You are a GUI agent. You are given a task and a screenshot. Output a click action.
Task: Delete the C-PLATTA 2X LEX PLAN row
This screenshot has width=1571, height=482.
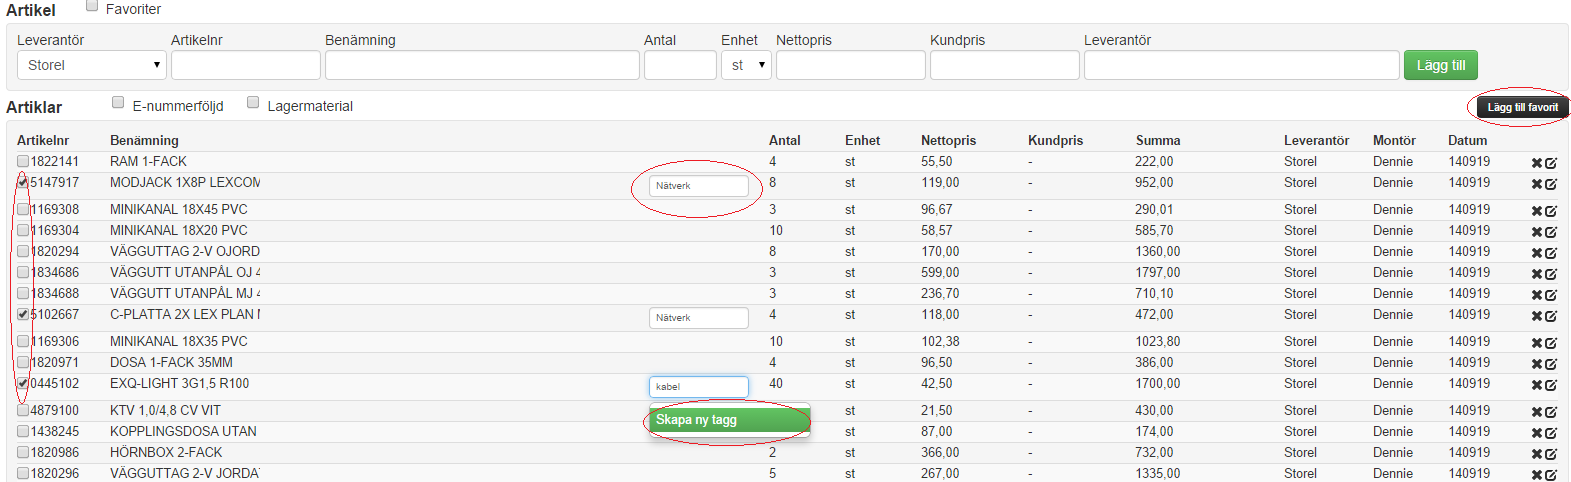click(x=1537, y=316)
